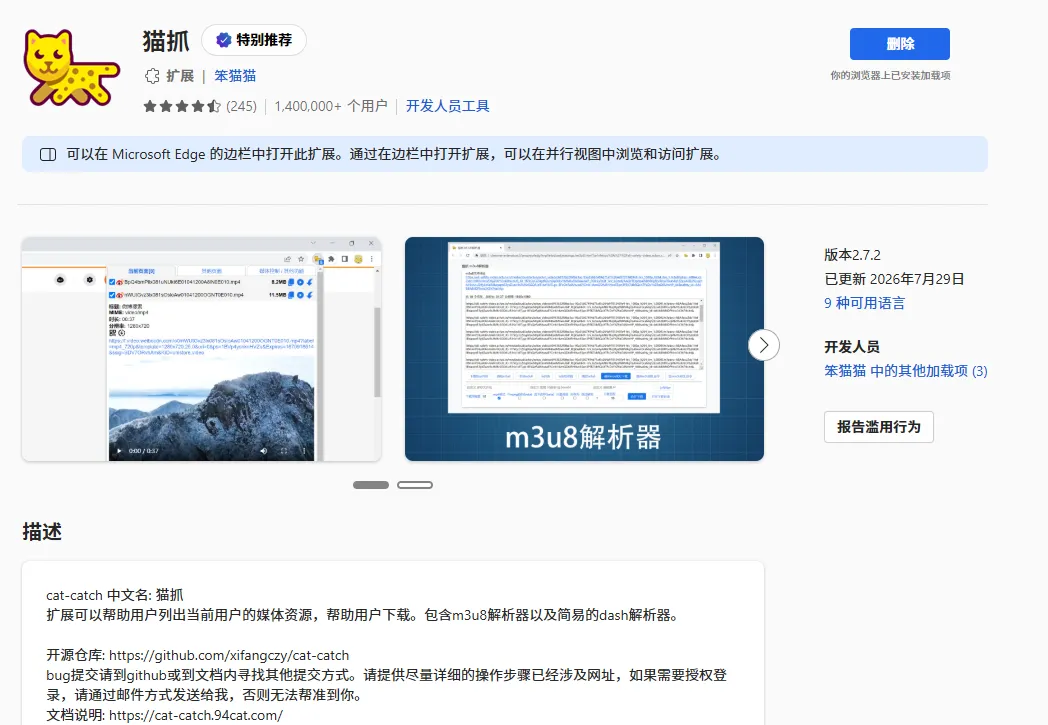1048x725 pixels.
Task: Click the cat-catch.94cat.com URL text
Action: pyautogui.click(x=196, y=716)
